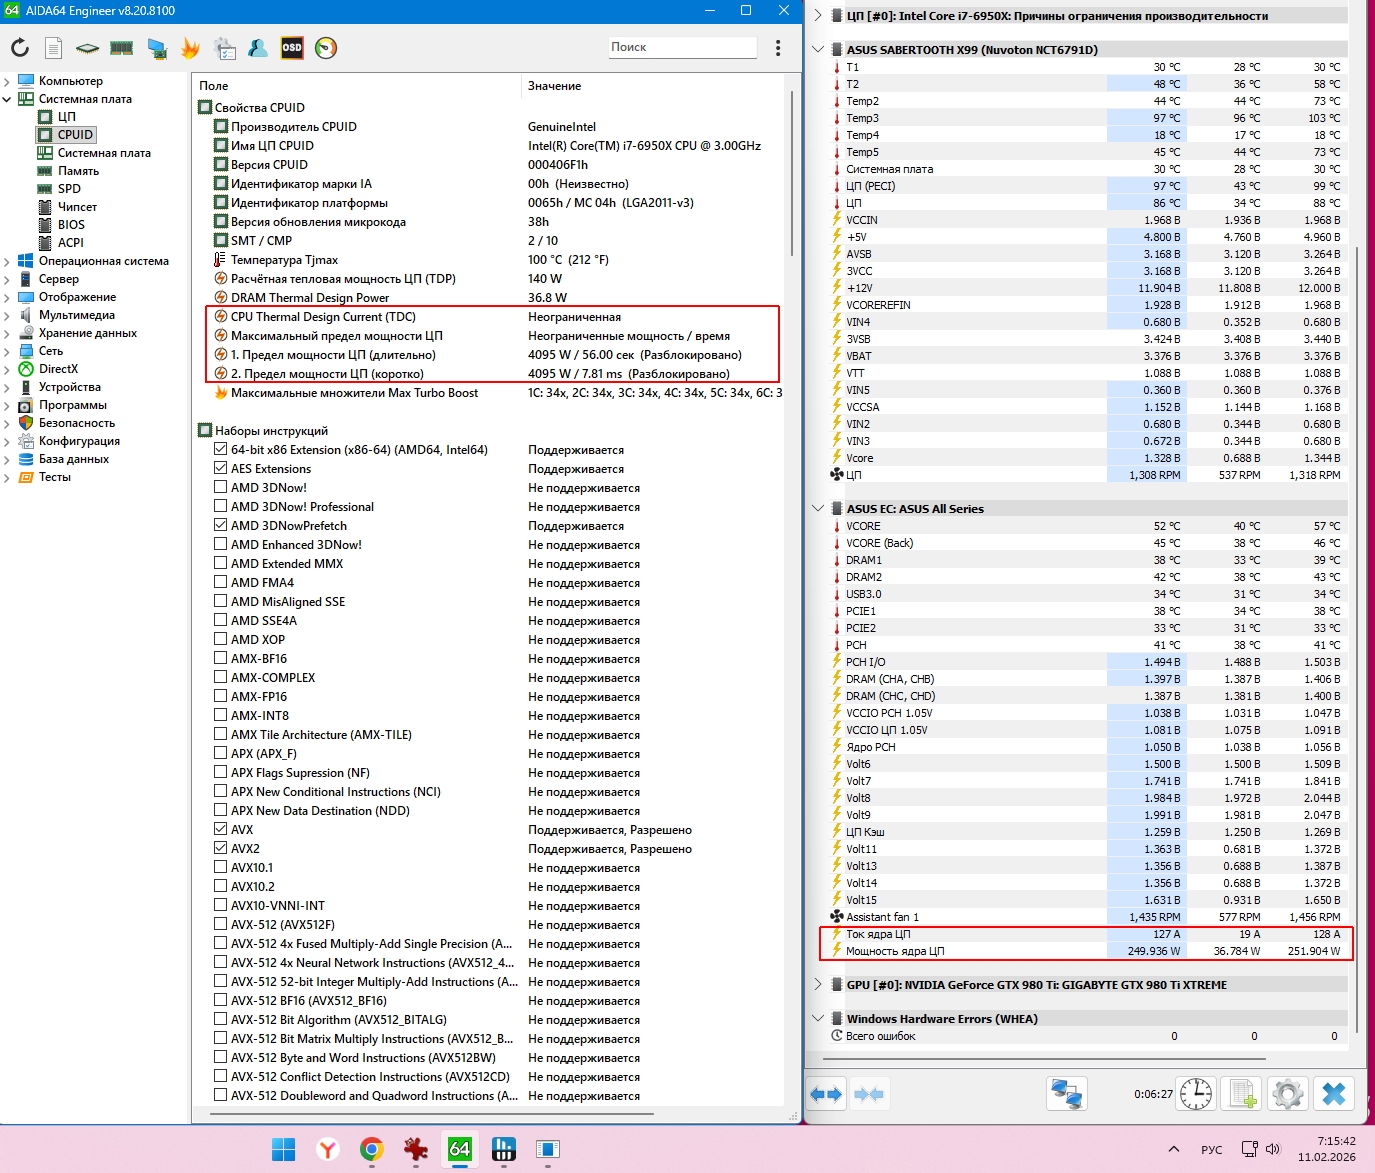Open the gear settings button in sensor window

point(1288,1094)
